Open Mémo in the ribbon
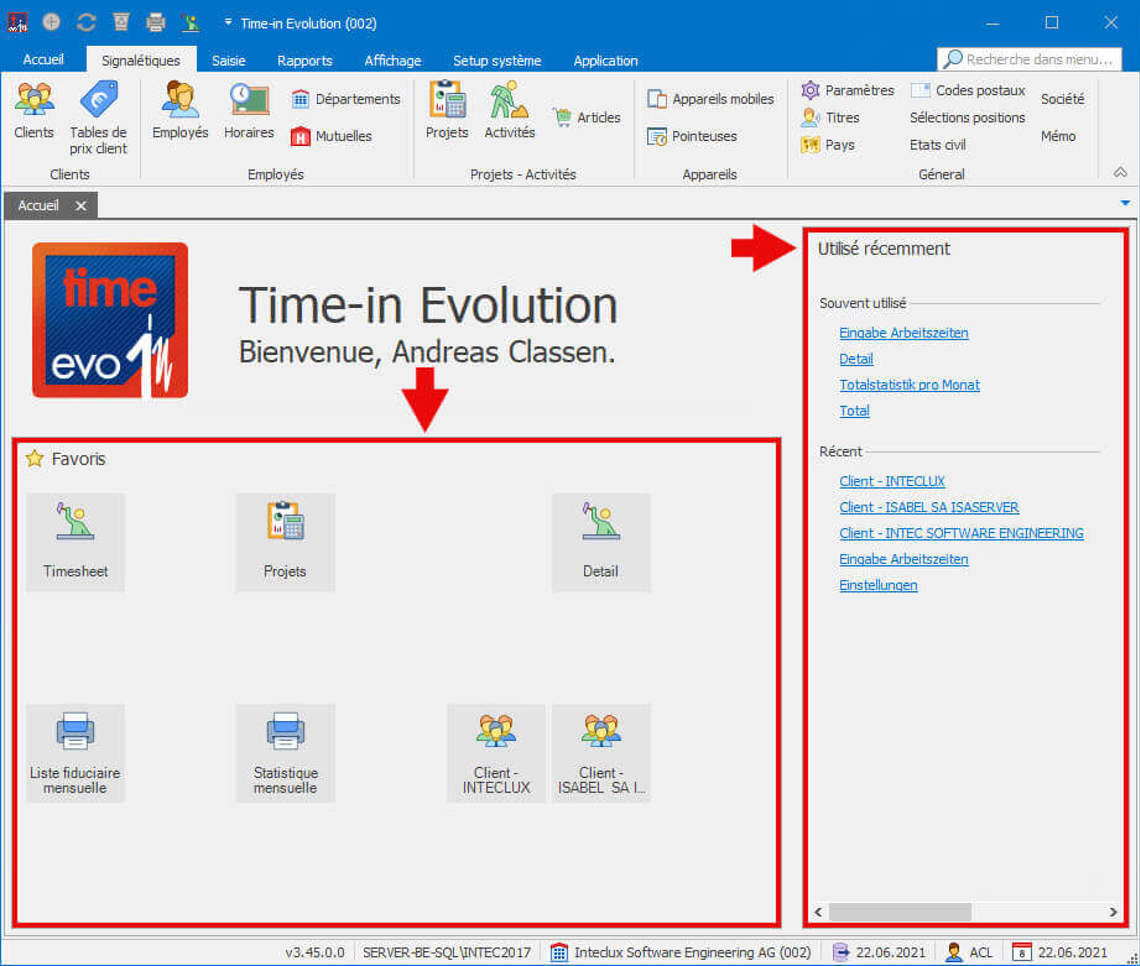 (x=1057, y=136)
